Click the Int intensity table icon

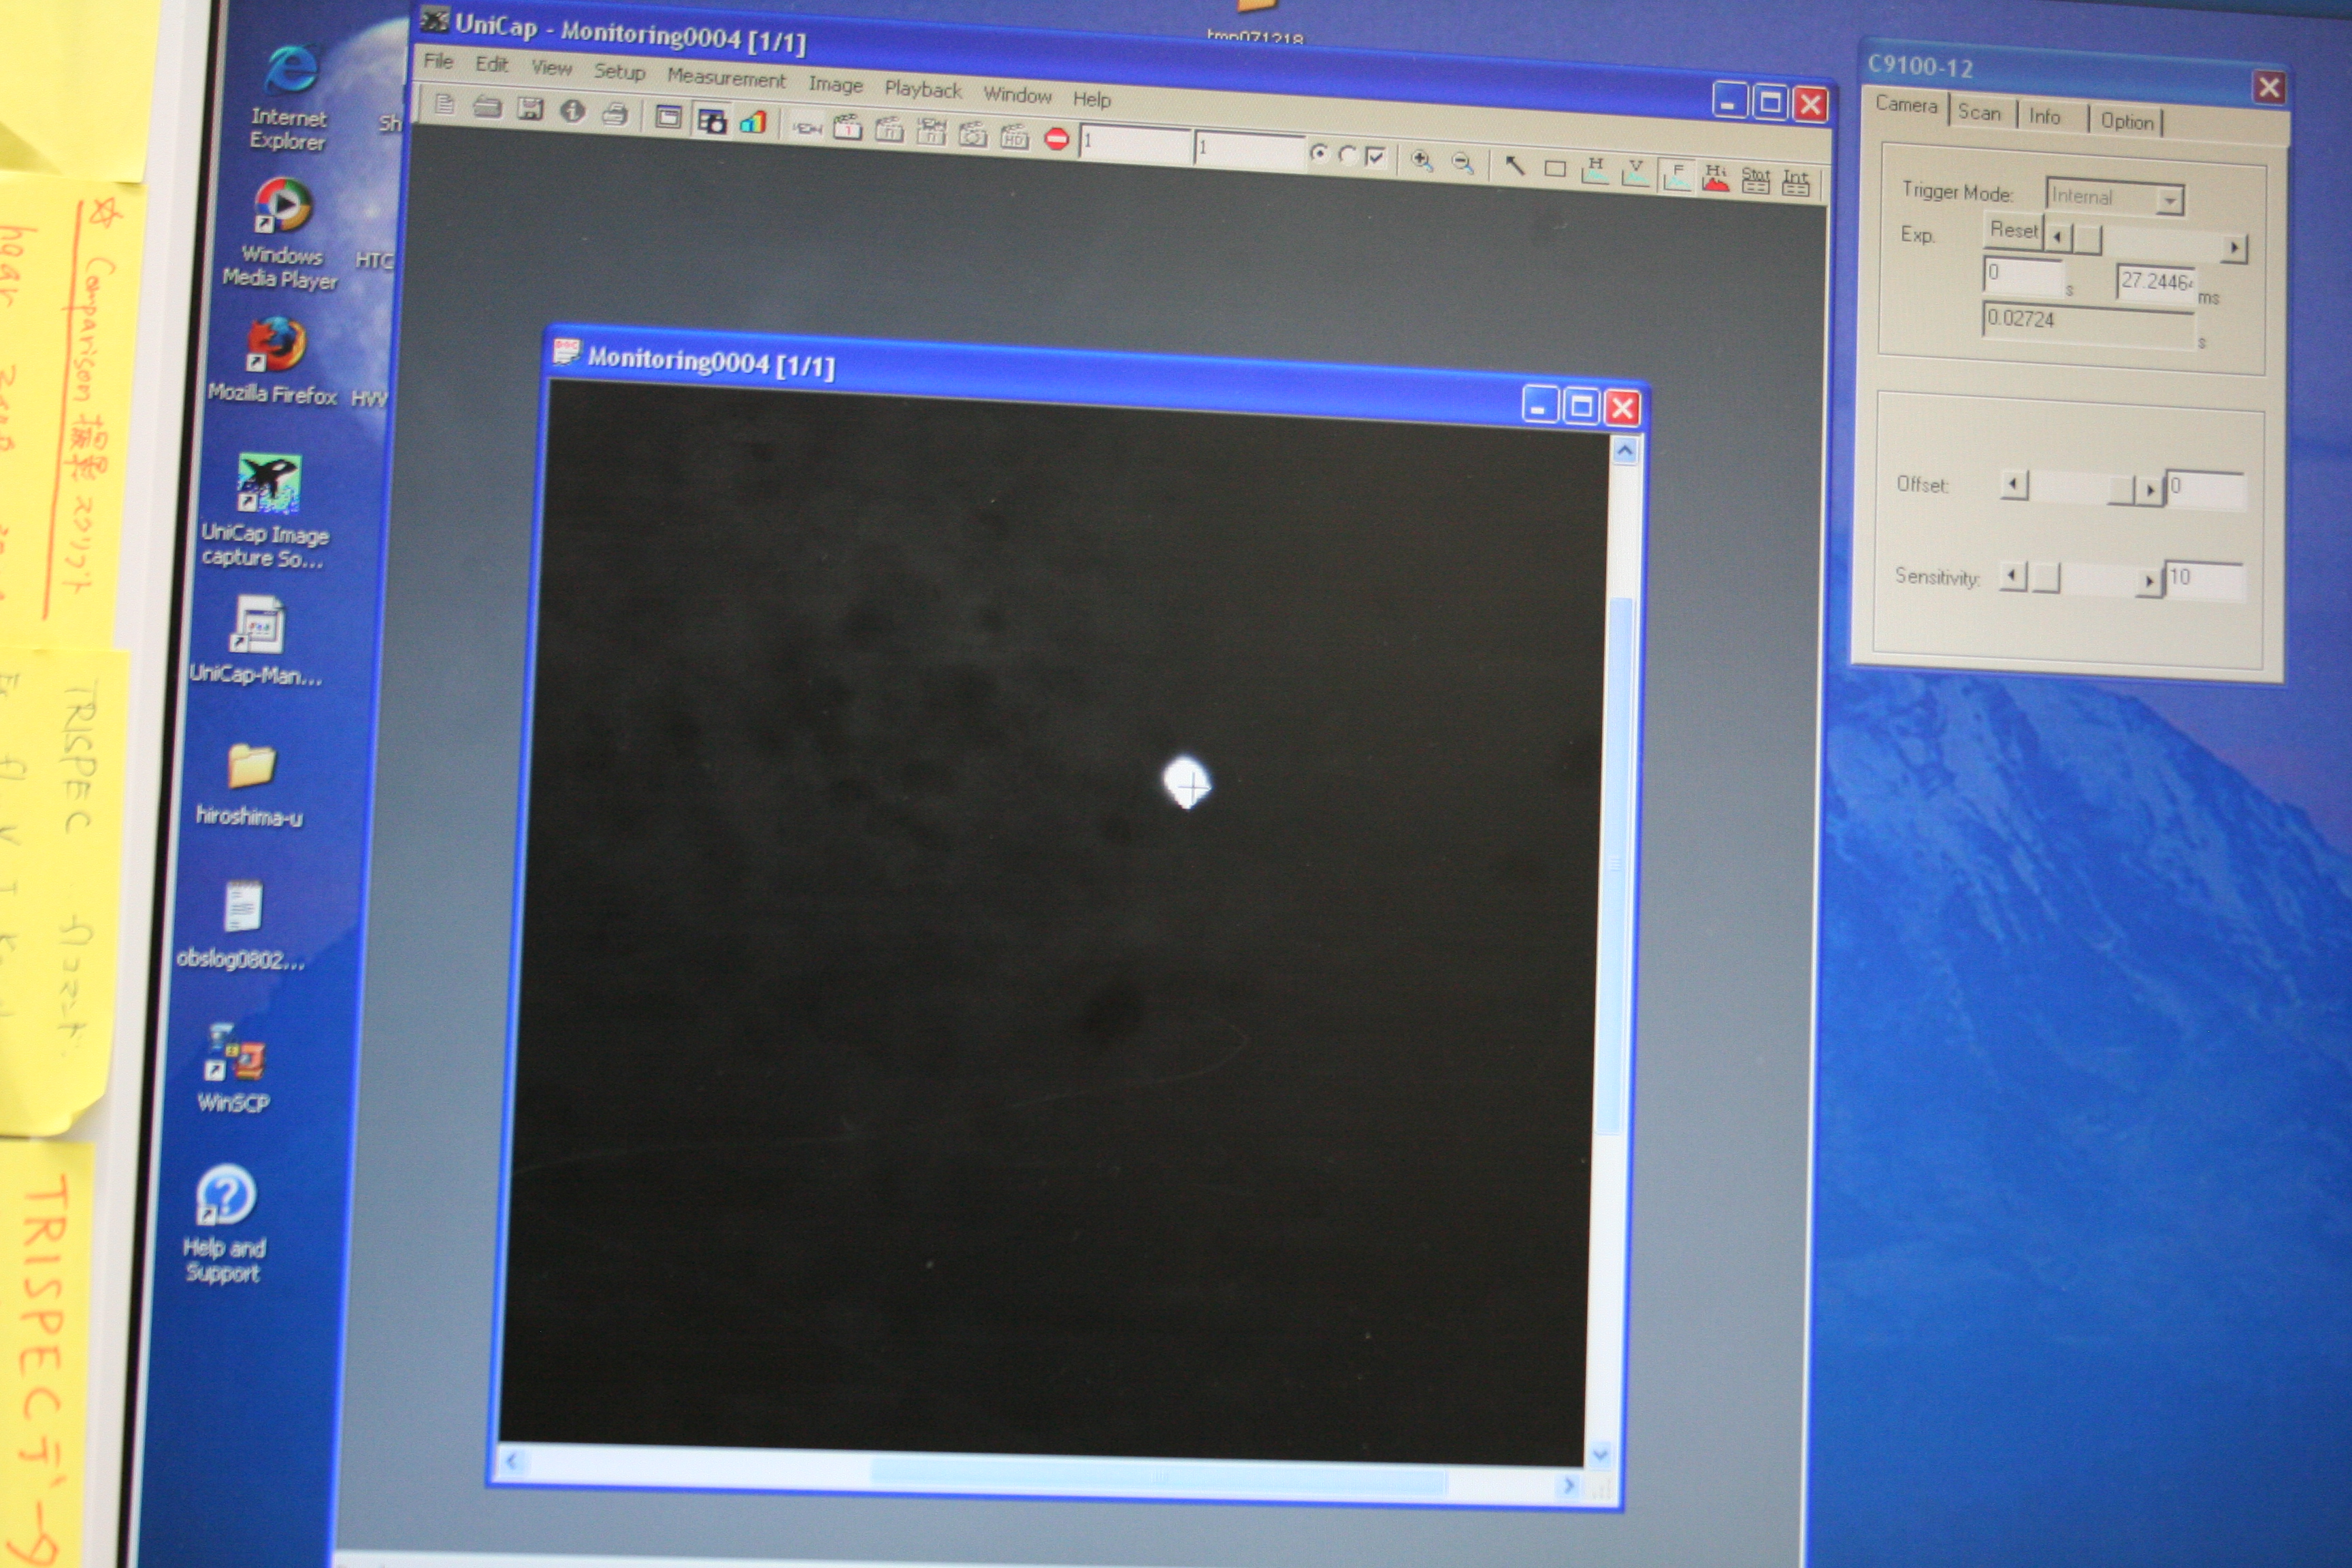(1796, 182)
